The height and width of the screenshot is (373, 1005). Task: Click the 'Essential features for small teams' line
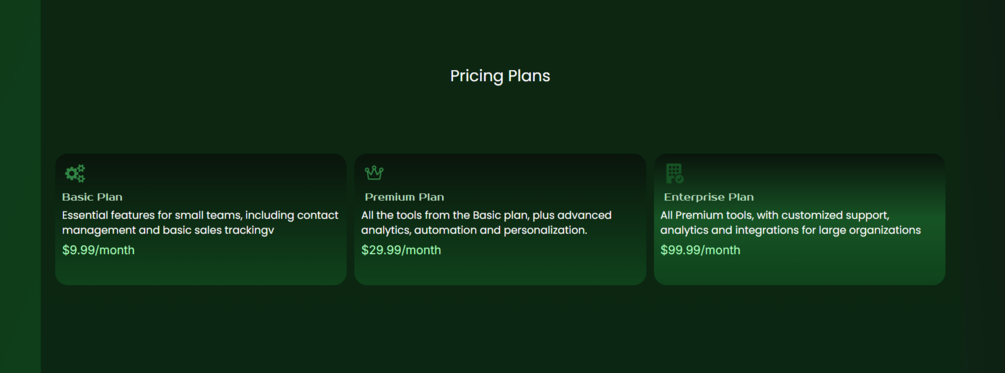pyautogui.click(x=200, y=215)
